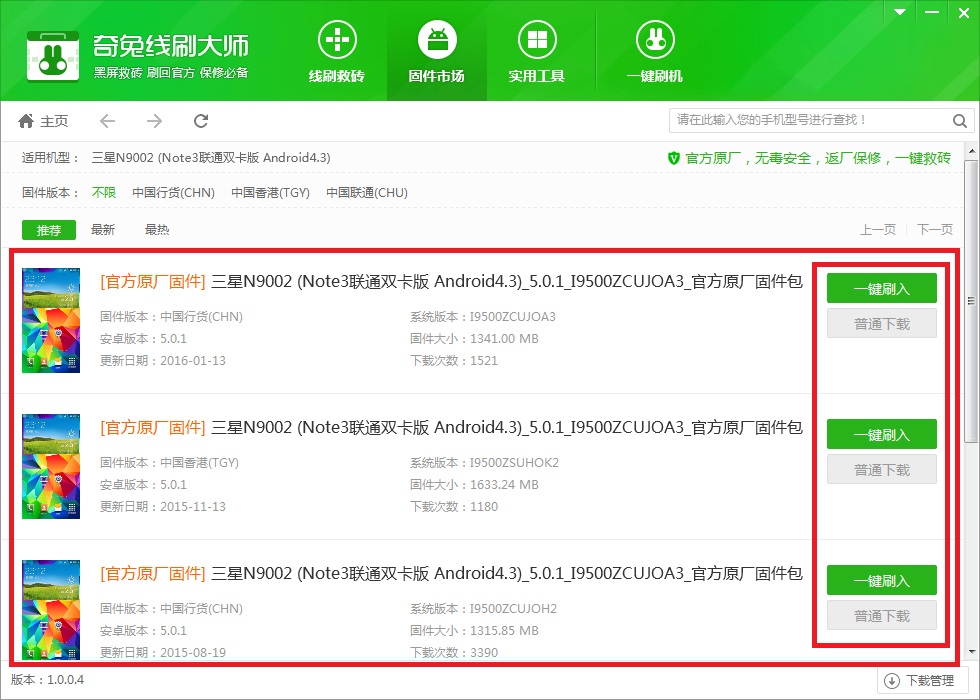Image resolution: width=980 pixels, height=700 pixels.
Task: Open the 实用工具 section
Action: 537,52
